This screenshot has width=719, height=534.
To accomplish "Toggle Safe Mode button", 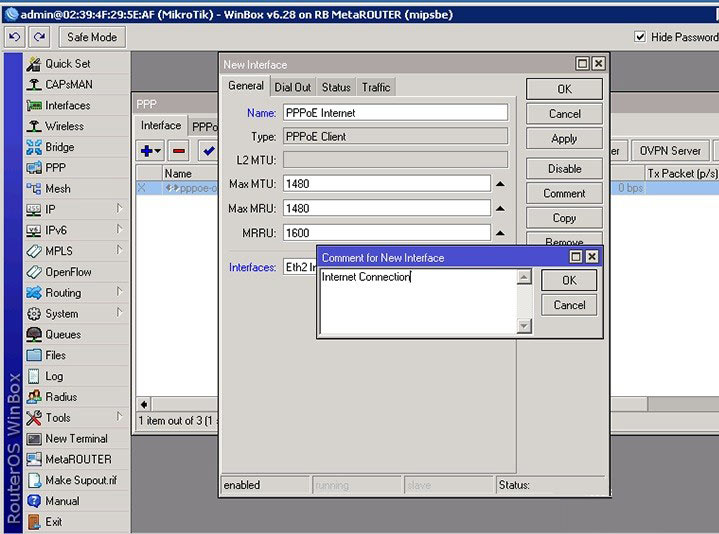I will point(92,37).
